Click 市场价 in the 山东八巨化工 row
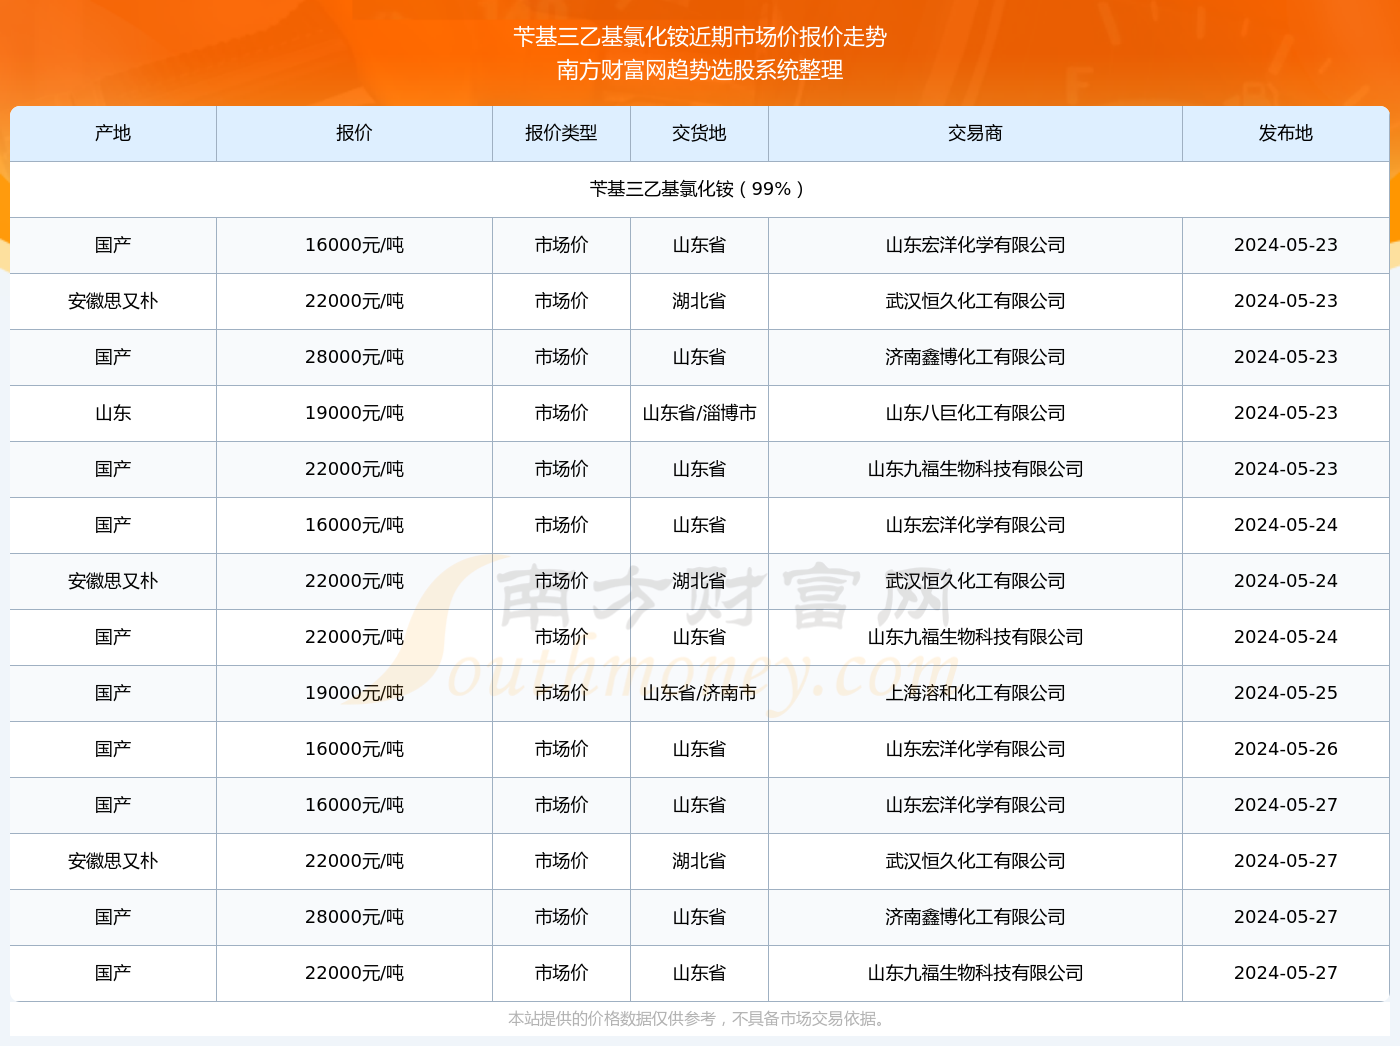The height and width of the screenshot is (1046, 1400). click(x=561, y=413)
